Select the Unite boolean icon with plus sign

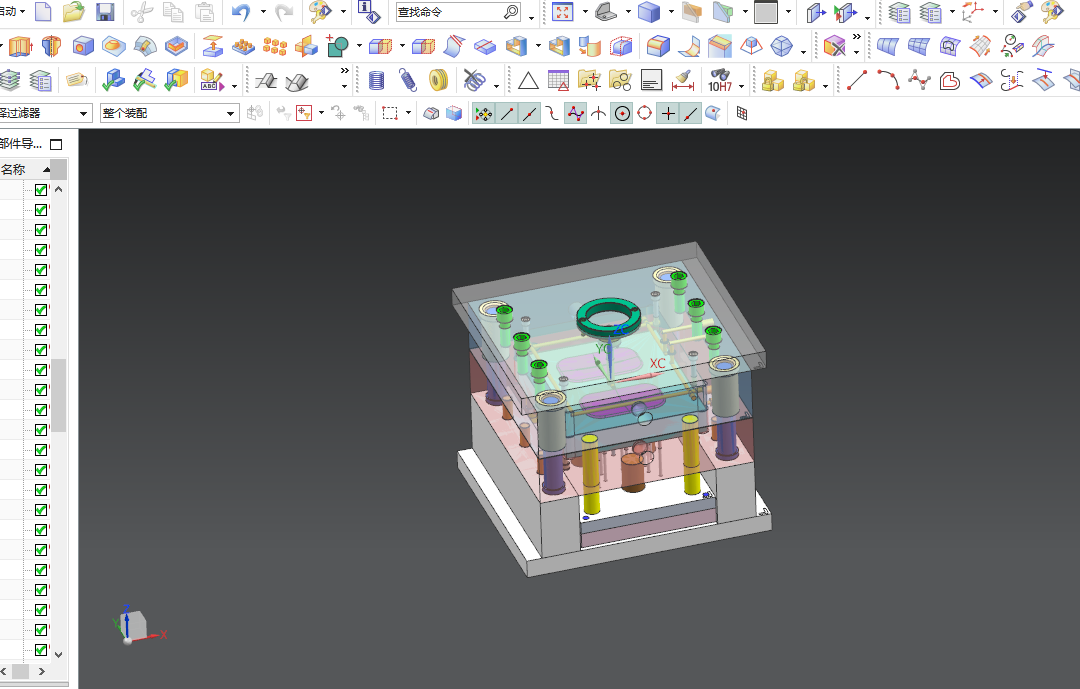(x=337, y=46)
